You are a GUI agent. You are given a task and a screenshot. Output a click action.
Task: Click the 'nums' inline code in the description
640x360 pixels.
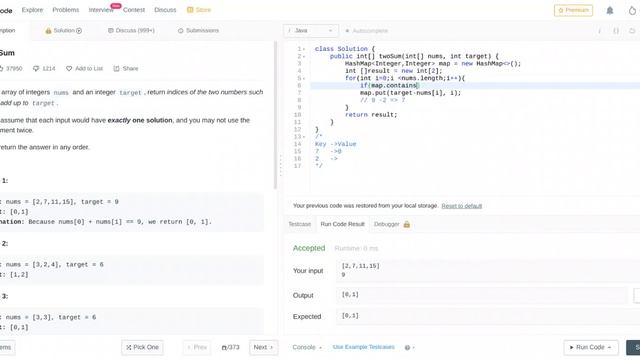point(61,93)
